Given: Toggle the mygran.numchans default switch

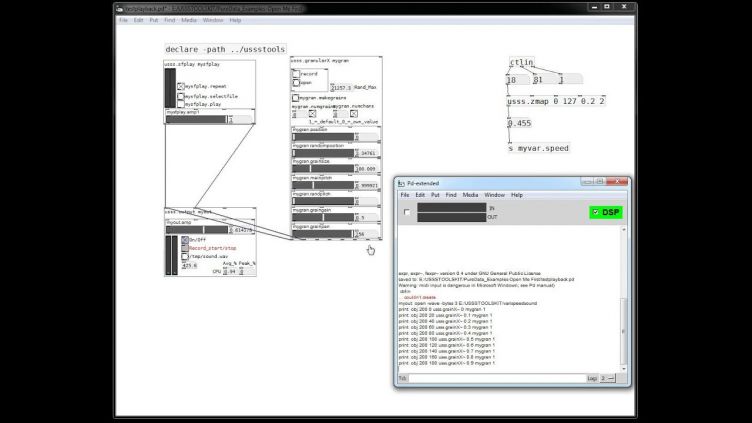Looking at the screenshot, I should 353,114.
